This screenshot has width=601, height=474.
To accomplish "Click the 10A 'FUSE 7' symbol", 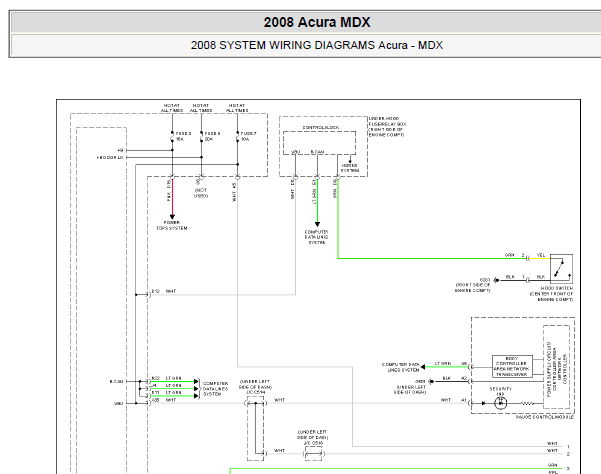I will (x=238, y=136).
